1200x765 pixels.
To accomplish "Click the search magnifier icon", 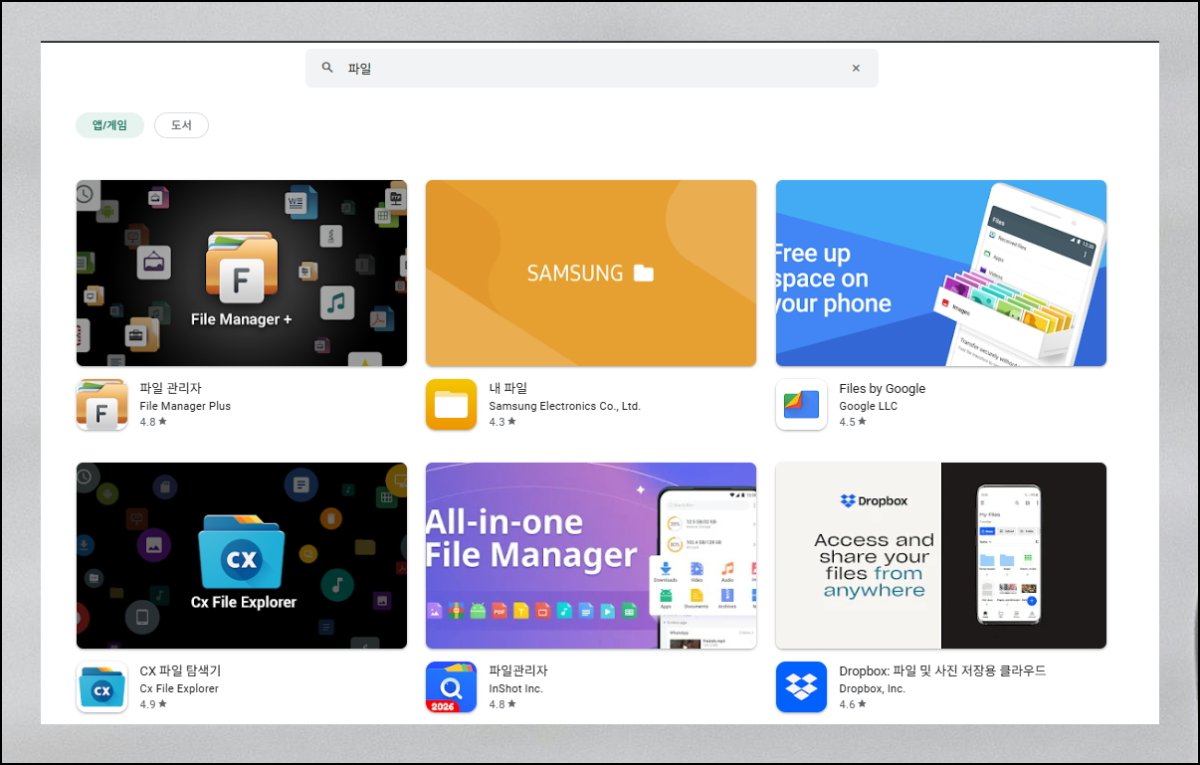I will [x=327, y=68].
